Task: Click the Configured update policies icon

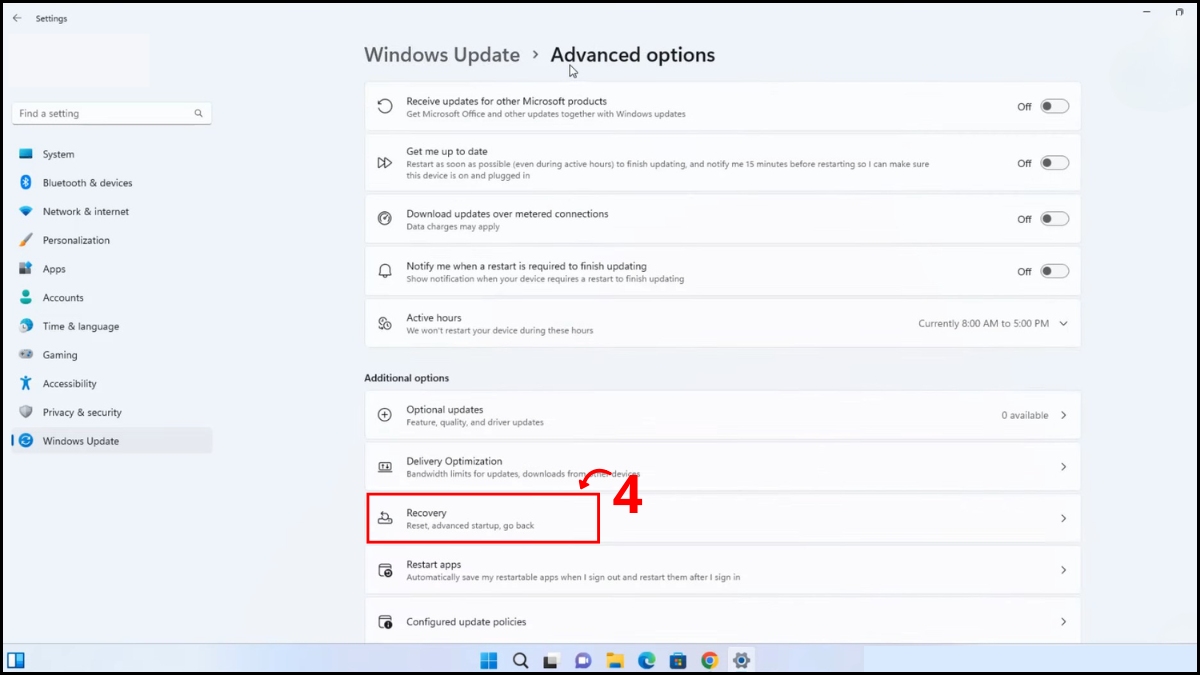Action: point(385,622)
